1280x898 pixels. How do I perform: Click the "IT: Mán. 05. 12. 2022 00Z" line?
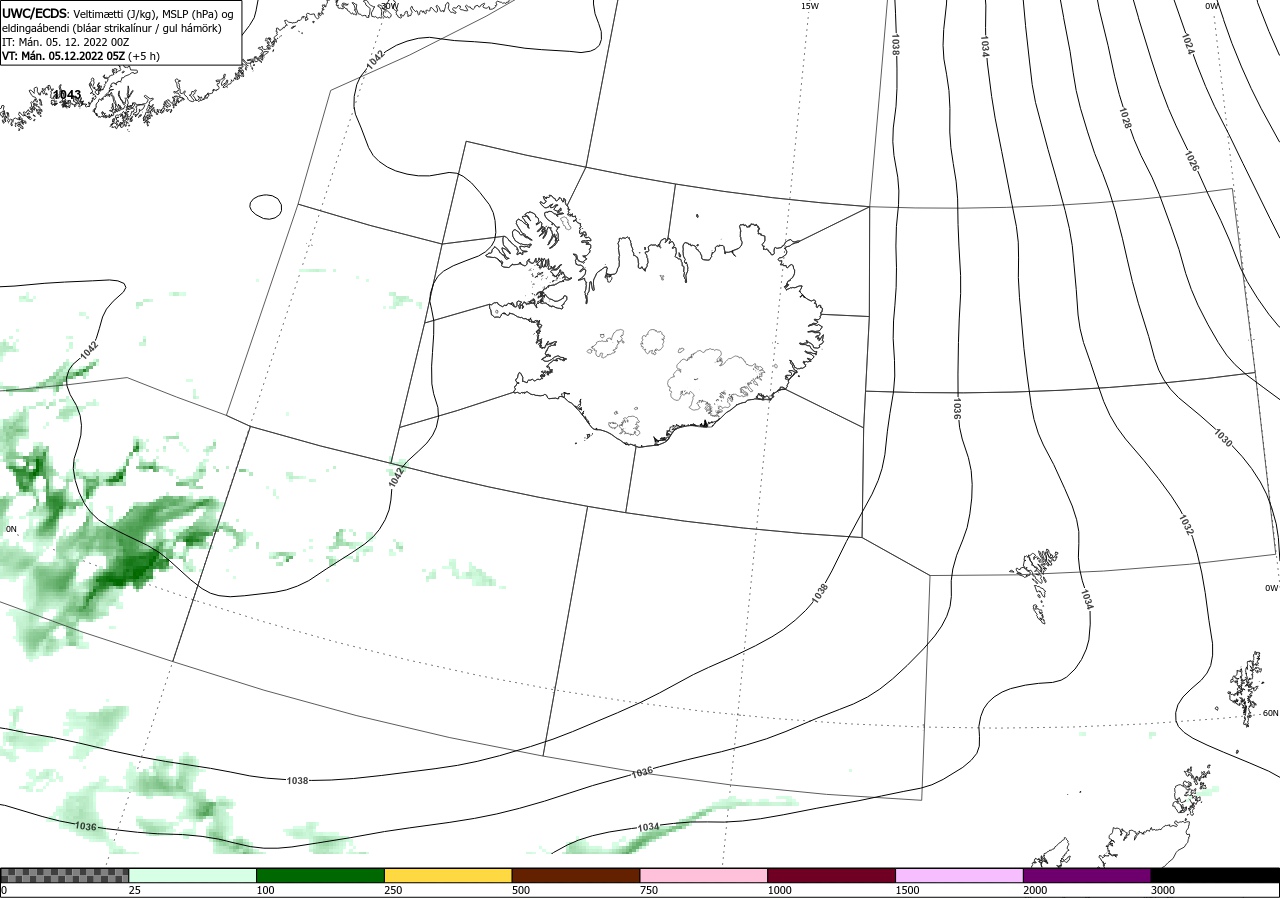66,42
